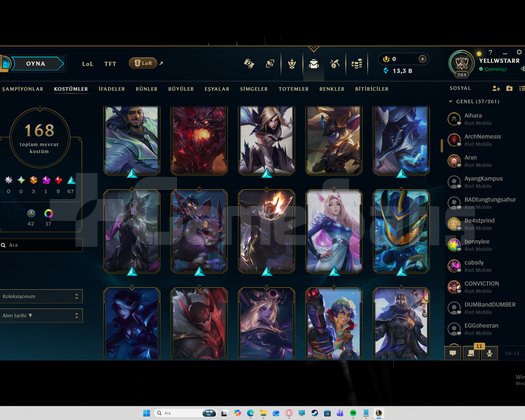Image resolution: width=525 pixels, height=420 pixels.
Task: Collapse the GENEL (37/261) friends group
Action: [451, 101]
